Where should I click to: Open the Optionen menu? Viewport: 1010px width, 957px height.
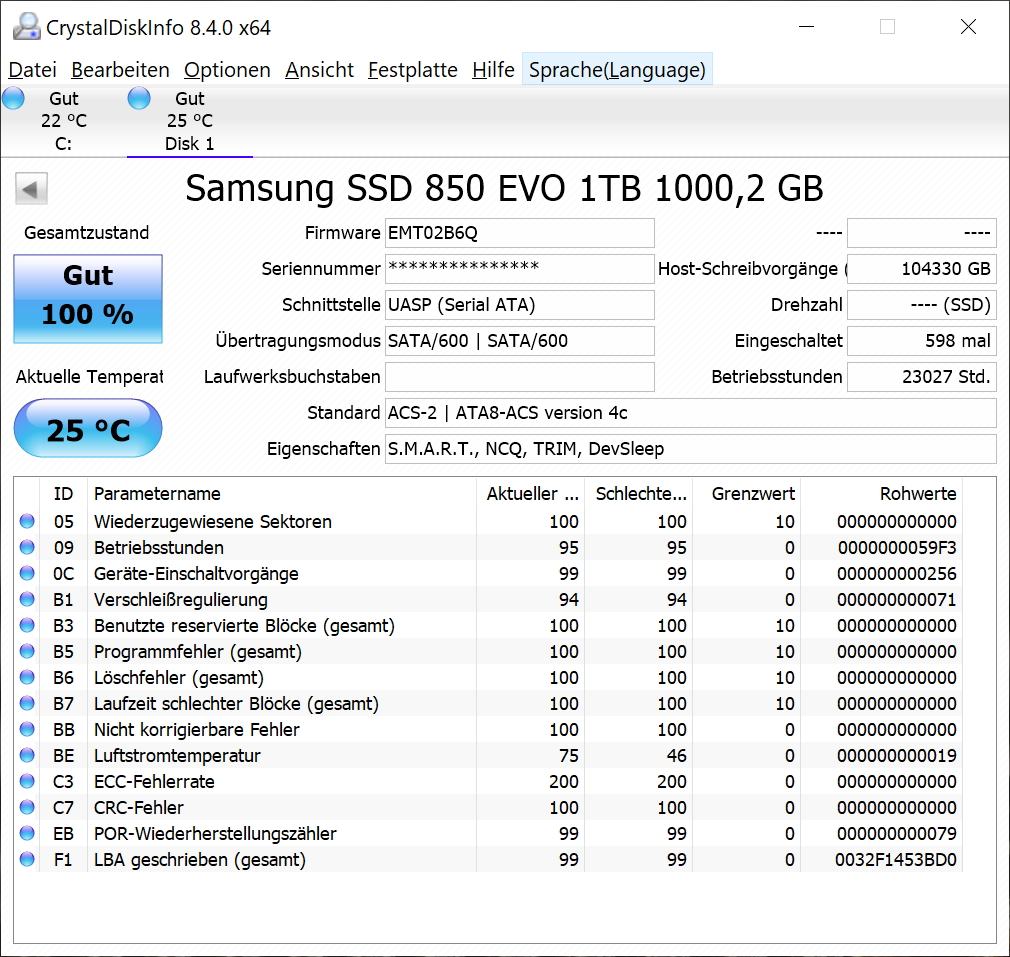click(227, 70)
